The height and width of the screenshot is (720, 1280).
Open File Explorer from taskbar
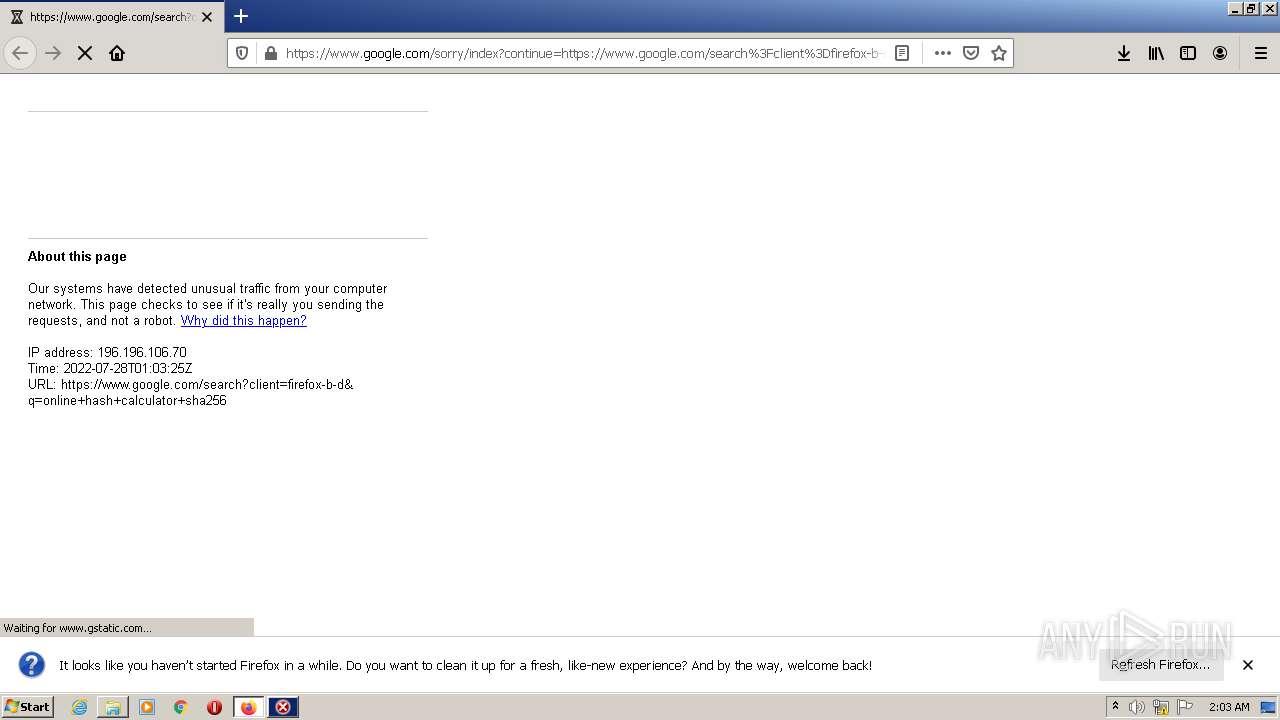click(x=113, y=707)
